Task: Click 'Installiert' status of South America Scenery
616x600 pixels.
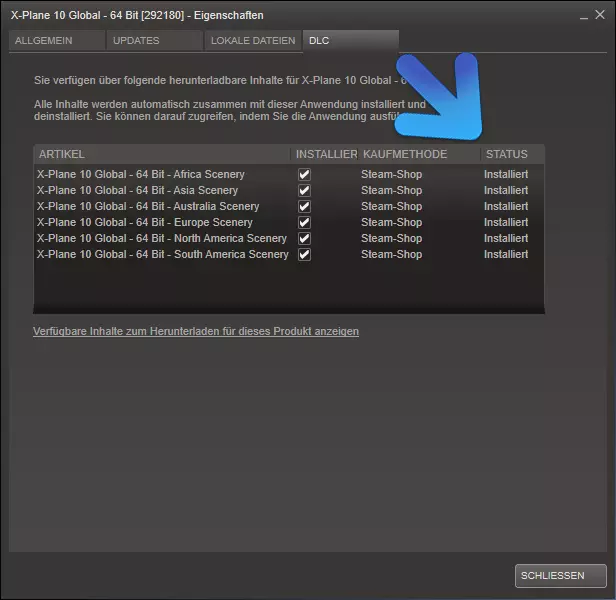Action: coord(506,255)
